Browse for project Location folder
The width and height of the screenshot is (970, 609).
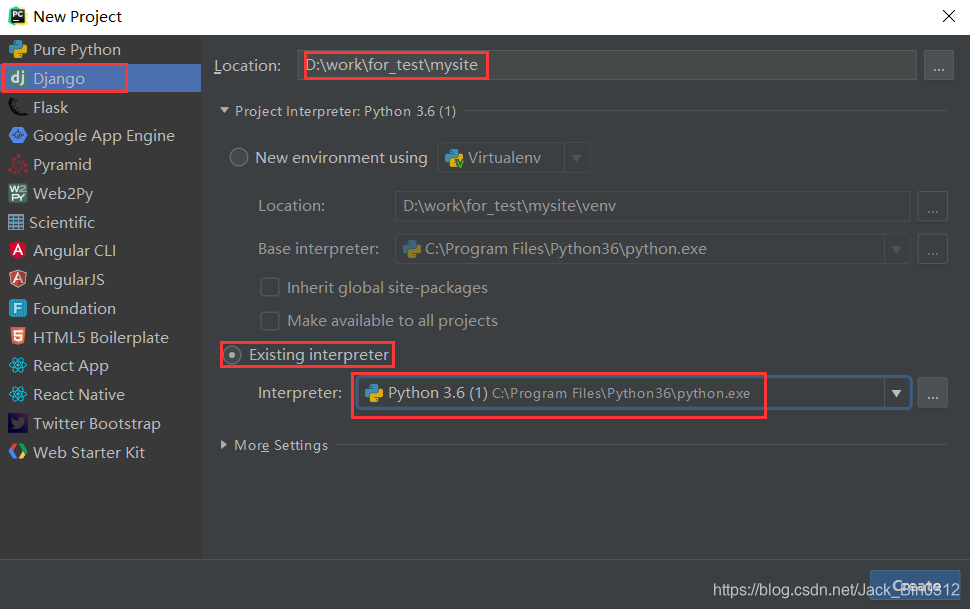coord(938,66)
